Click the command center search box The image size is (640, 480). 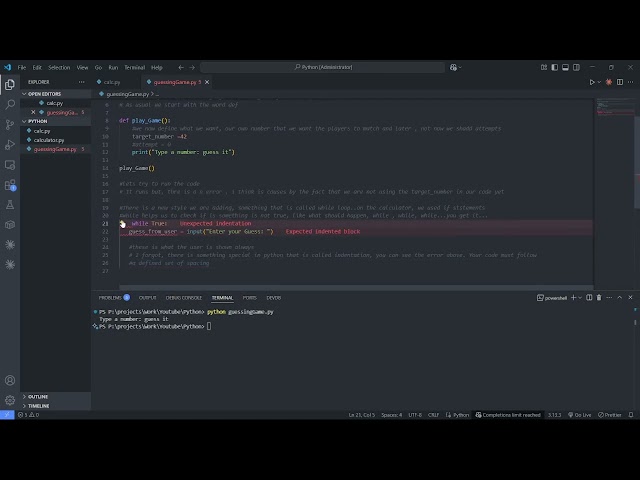(x=322, y=67)
